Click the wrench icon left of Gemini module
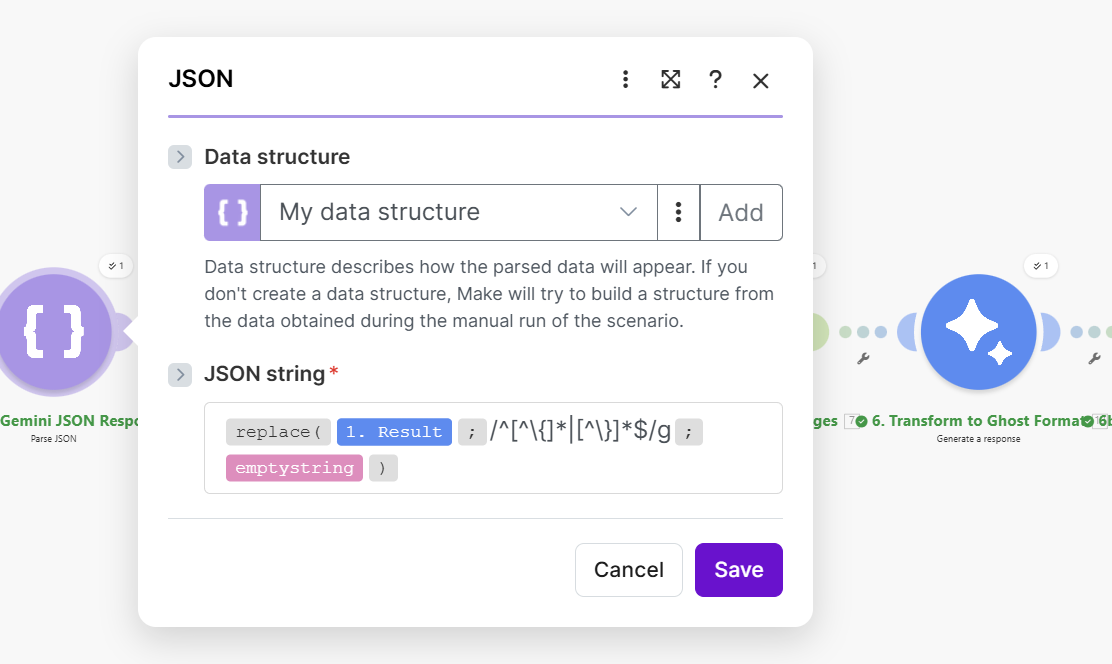The height and width of the screenshot is (664, 1112). pyautogui.click(x=863, y=358)
